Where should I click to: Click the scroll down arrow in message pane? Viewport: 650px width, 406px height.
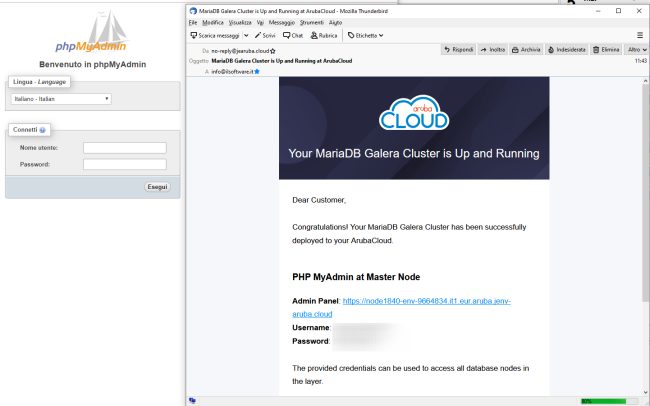pyautogui.click(x=645, y=392)
